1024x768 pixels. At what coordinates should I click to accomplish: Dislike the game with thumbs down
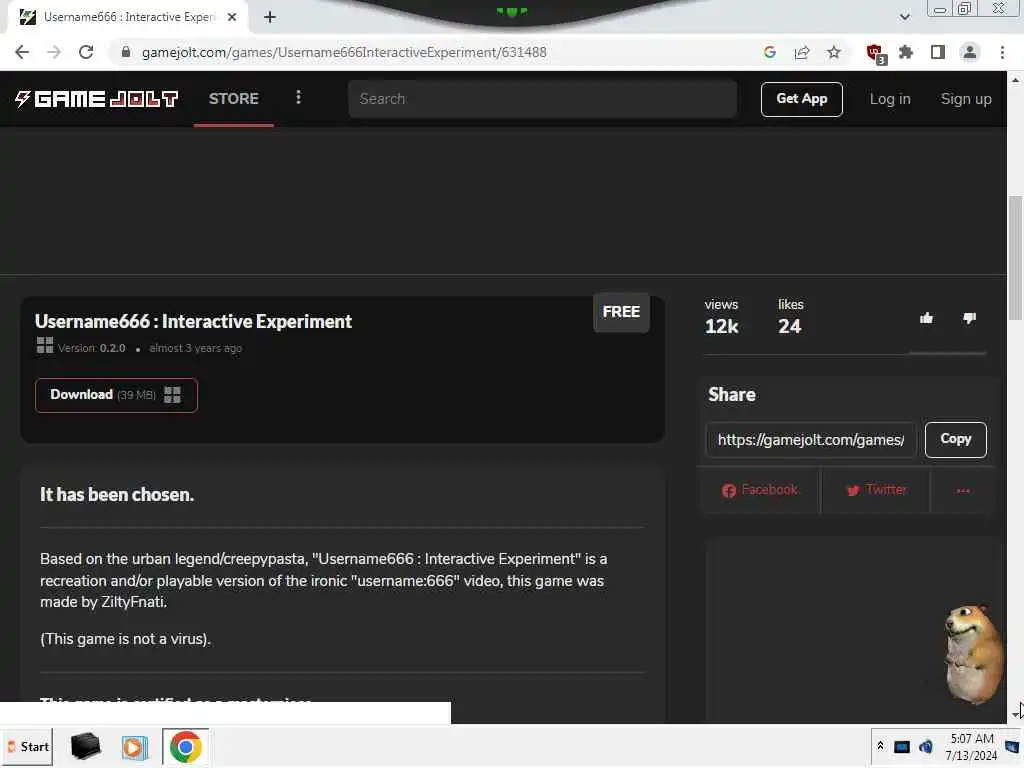(x=969, y=318)
